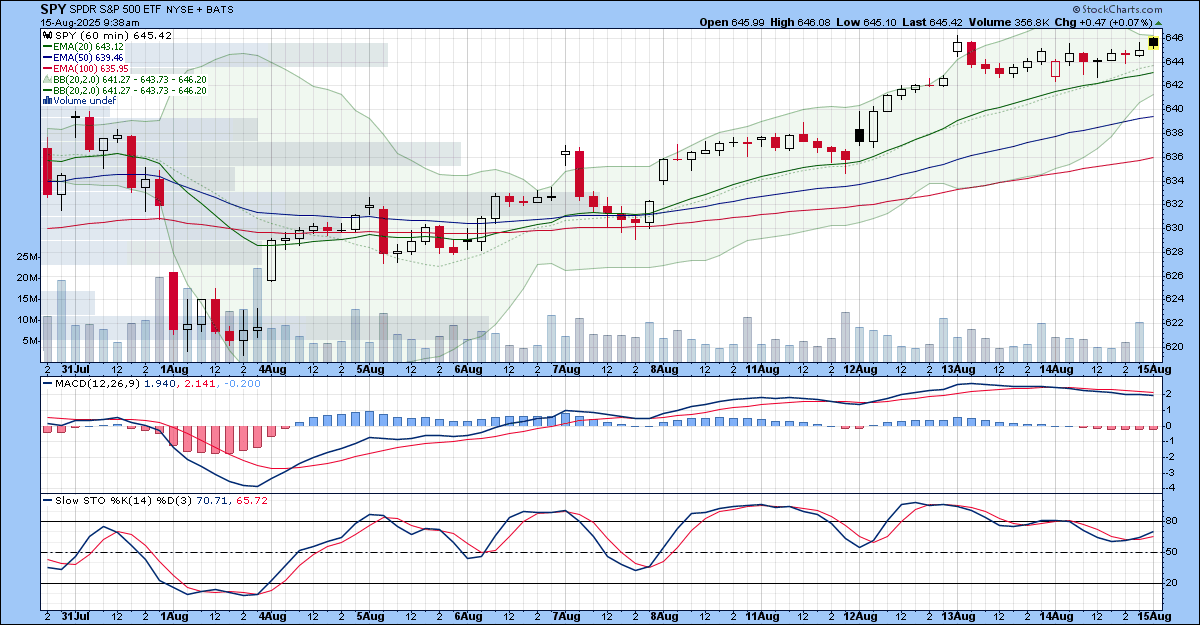The image size is (1200, 625).
Task: Click the Volume 356.8K readout
Action: pyautogui.click(x=1007, y=21)
